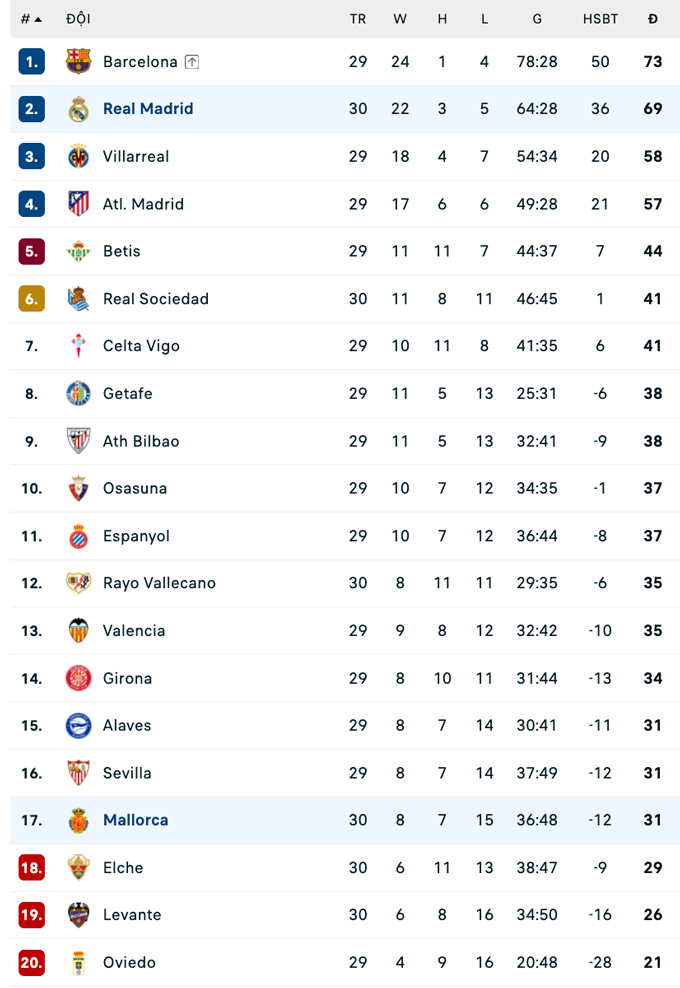The width and height of the screenshot is (680, 988).
Task: Sort the table by the G goals column
Action: click(536, 18)
